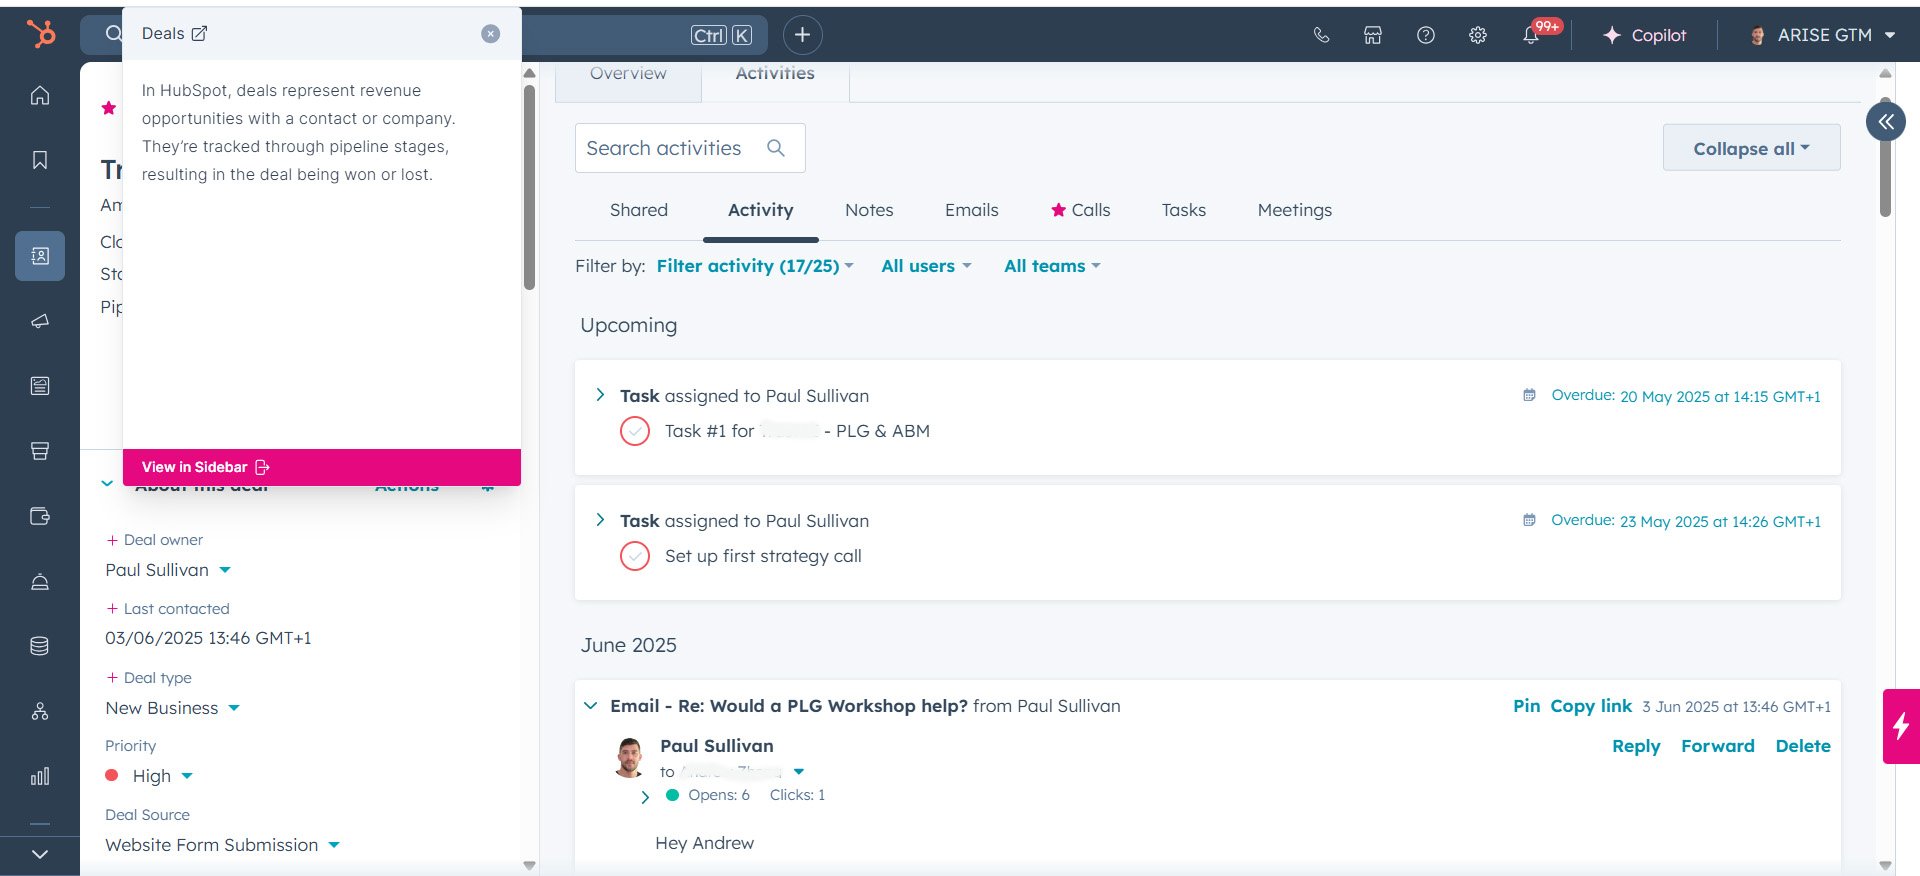Open the Deal owner Paul Sullivan dropdown
The height and width of the screenshot is (876, 1920).
[x=169, y=570]
